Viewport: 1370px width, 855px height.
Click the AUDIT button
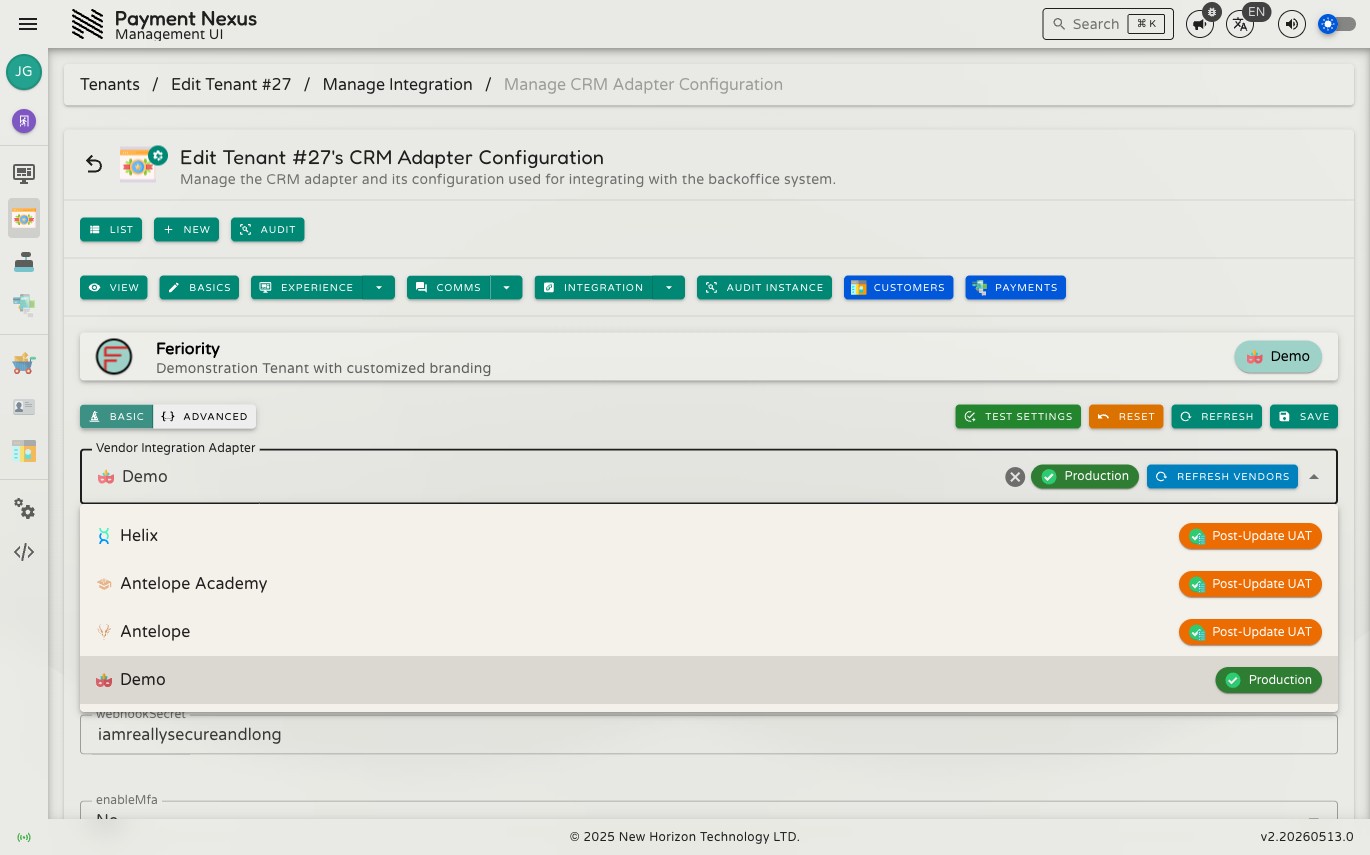pyautogui.click(x=268, y=229)
